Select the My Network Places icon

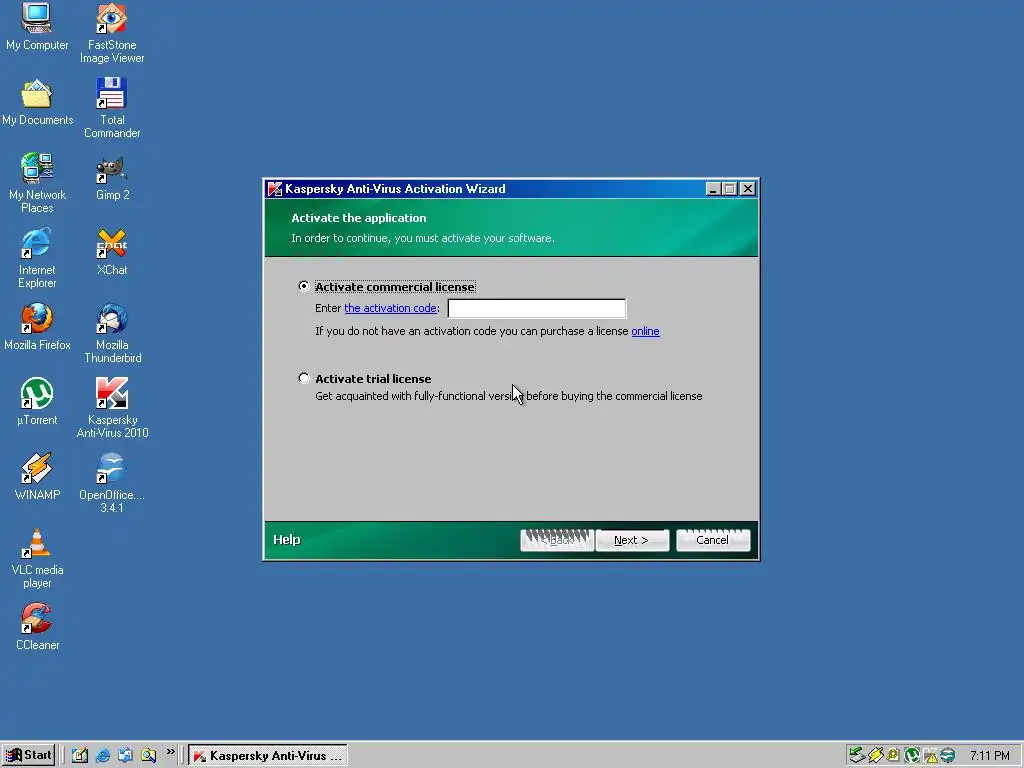click(37, 183)
